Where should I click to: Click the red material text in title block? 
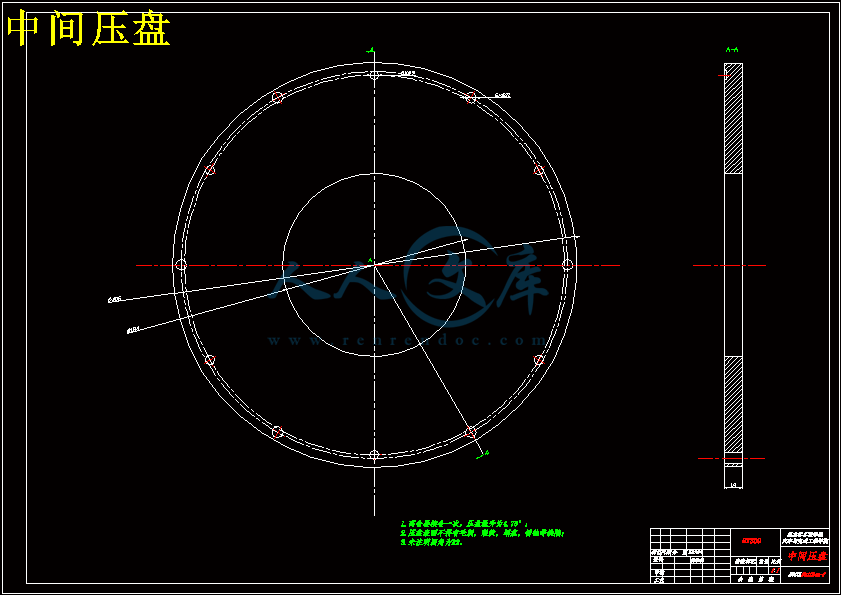(751, 540)
